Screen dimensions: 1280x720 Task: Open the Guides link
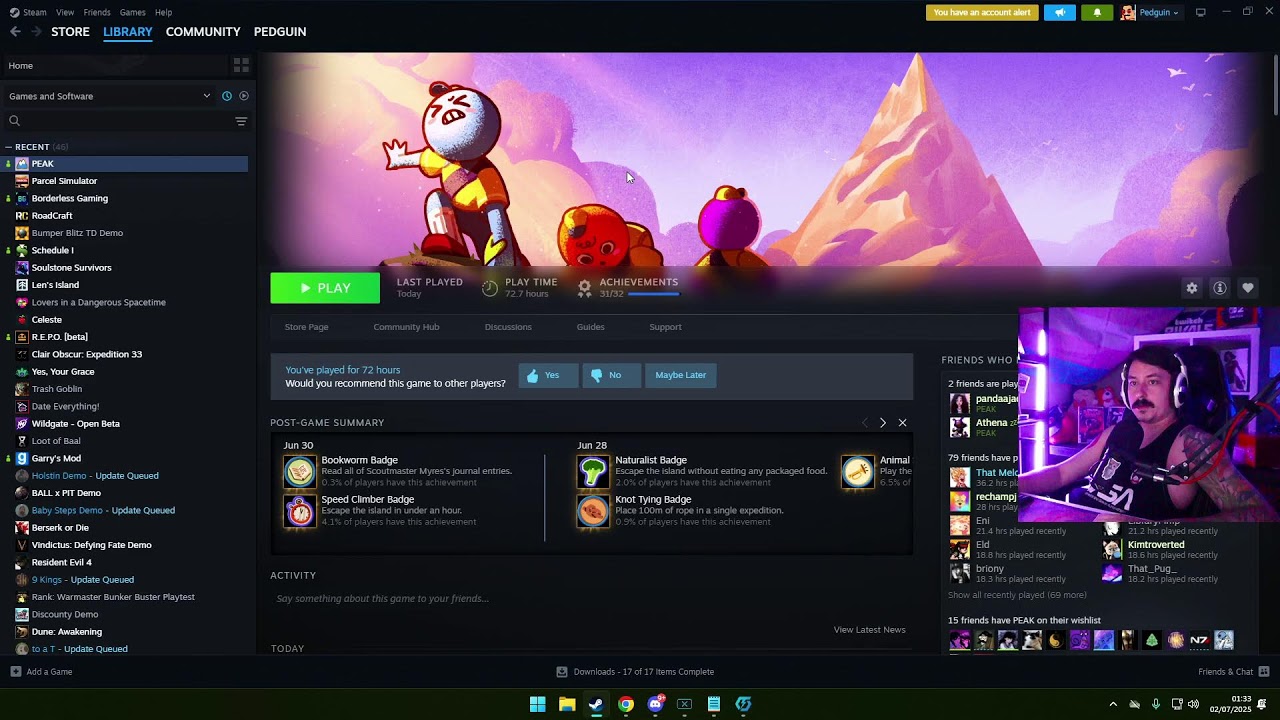pyautogui.click(x=590, y=327)
